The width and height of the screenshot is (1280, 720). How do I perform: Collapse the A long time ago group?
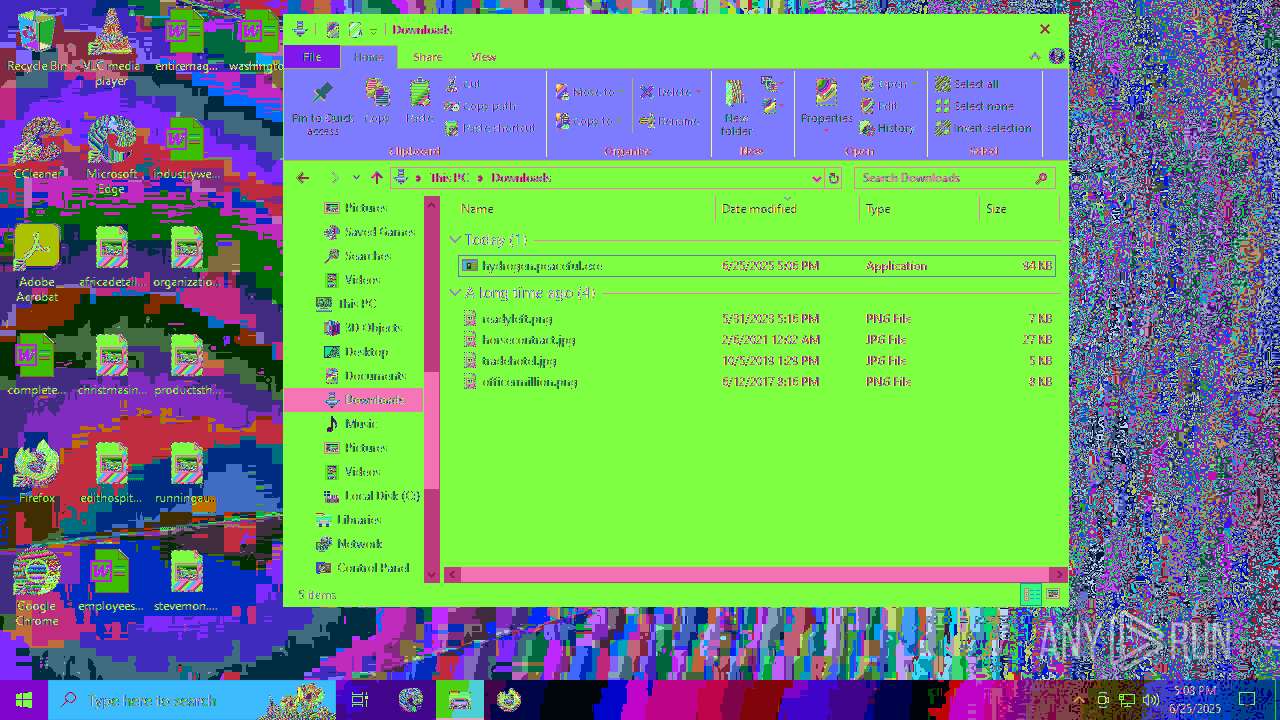[455, 293]
